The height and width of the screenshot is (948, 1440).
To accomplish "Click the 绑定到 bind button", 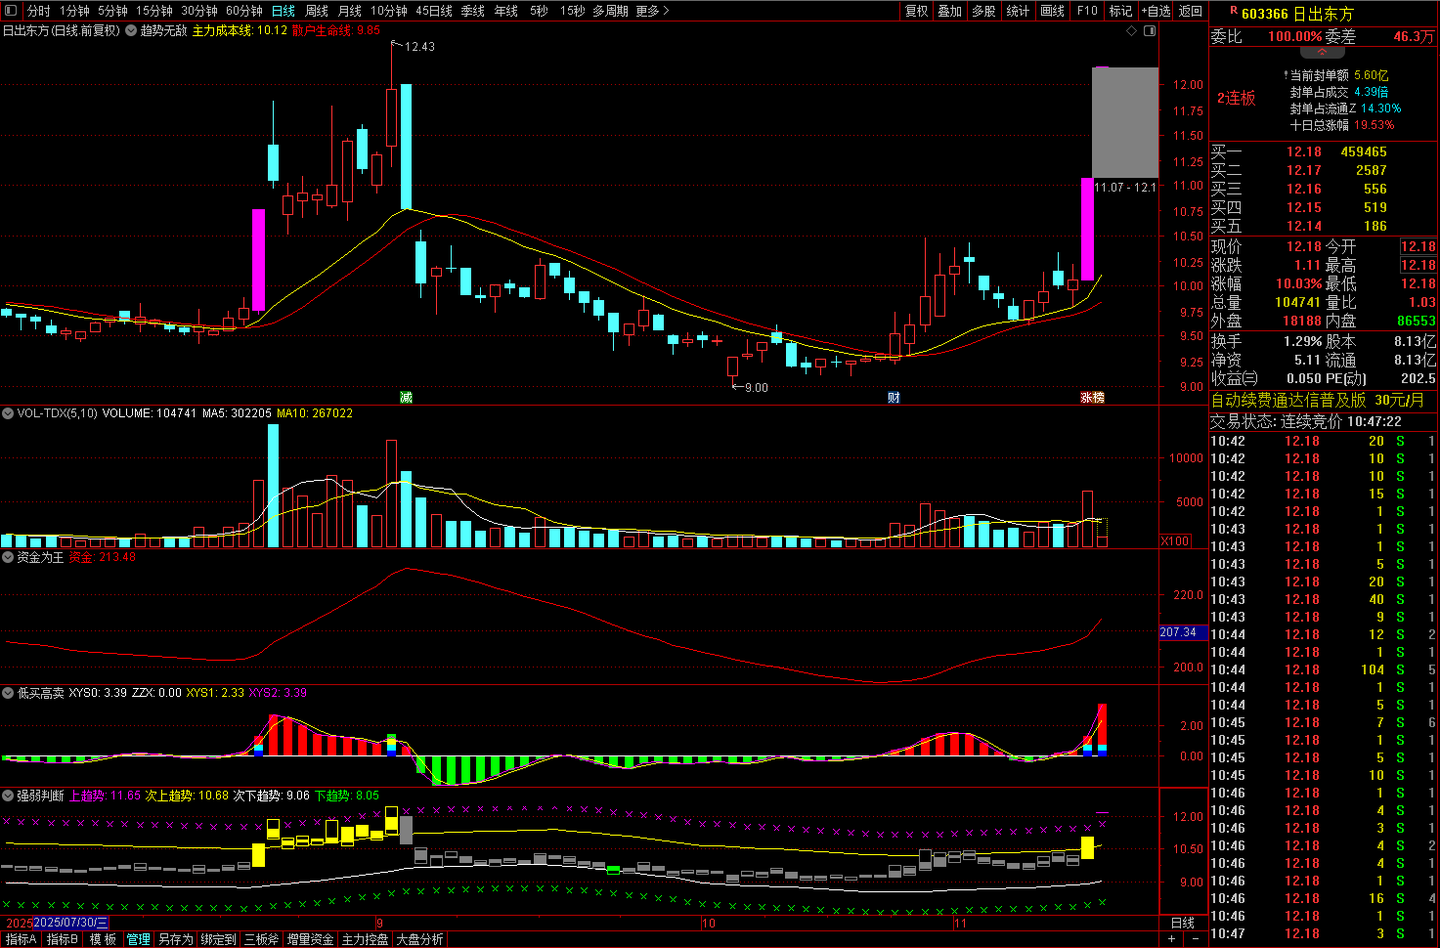I will tap(218, 940).
